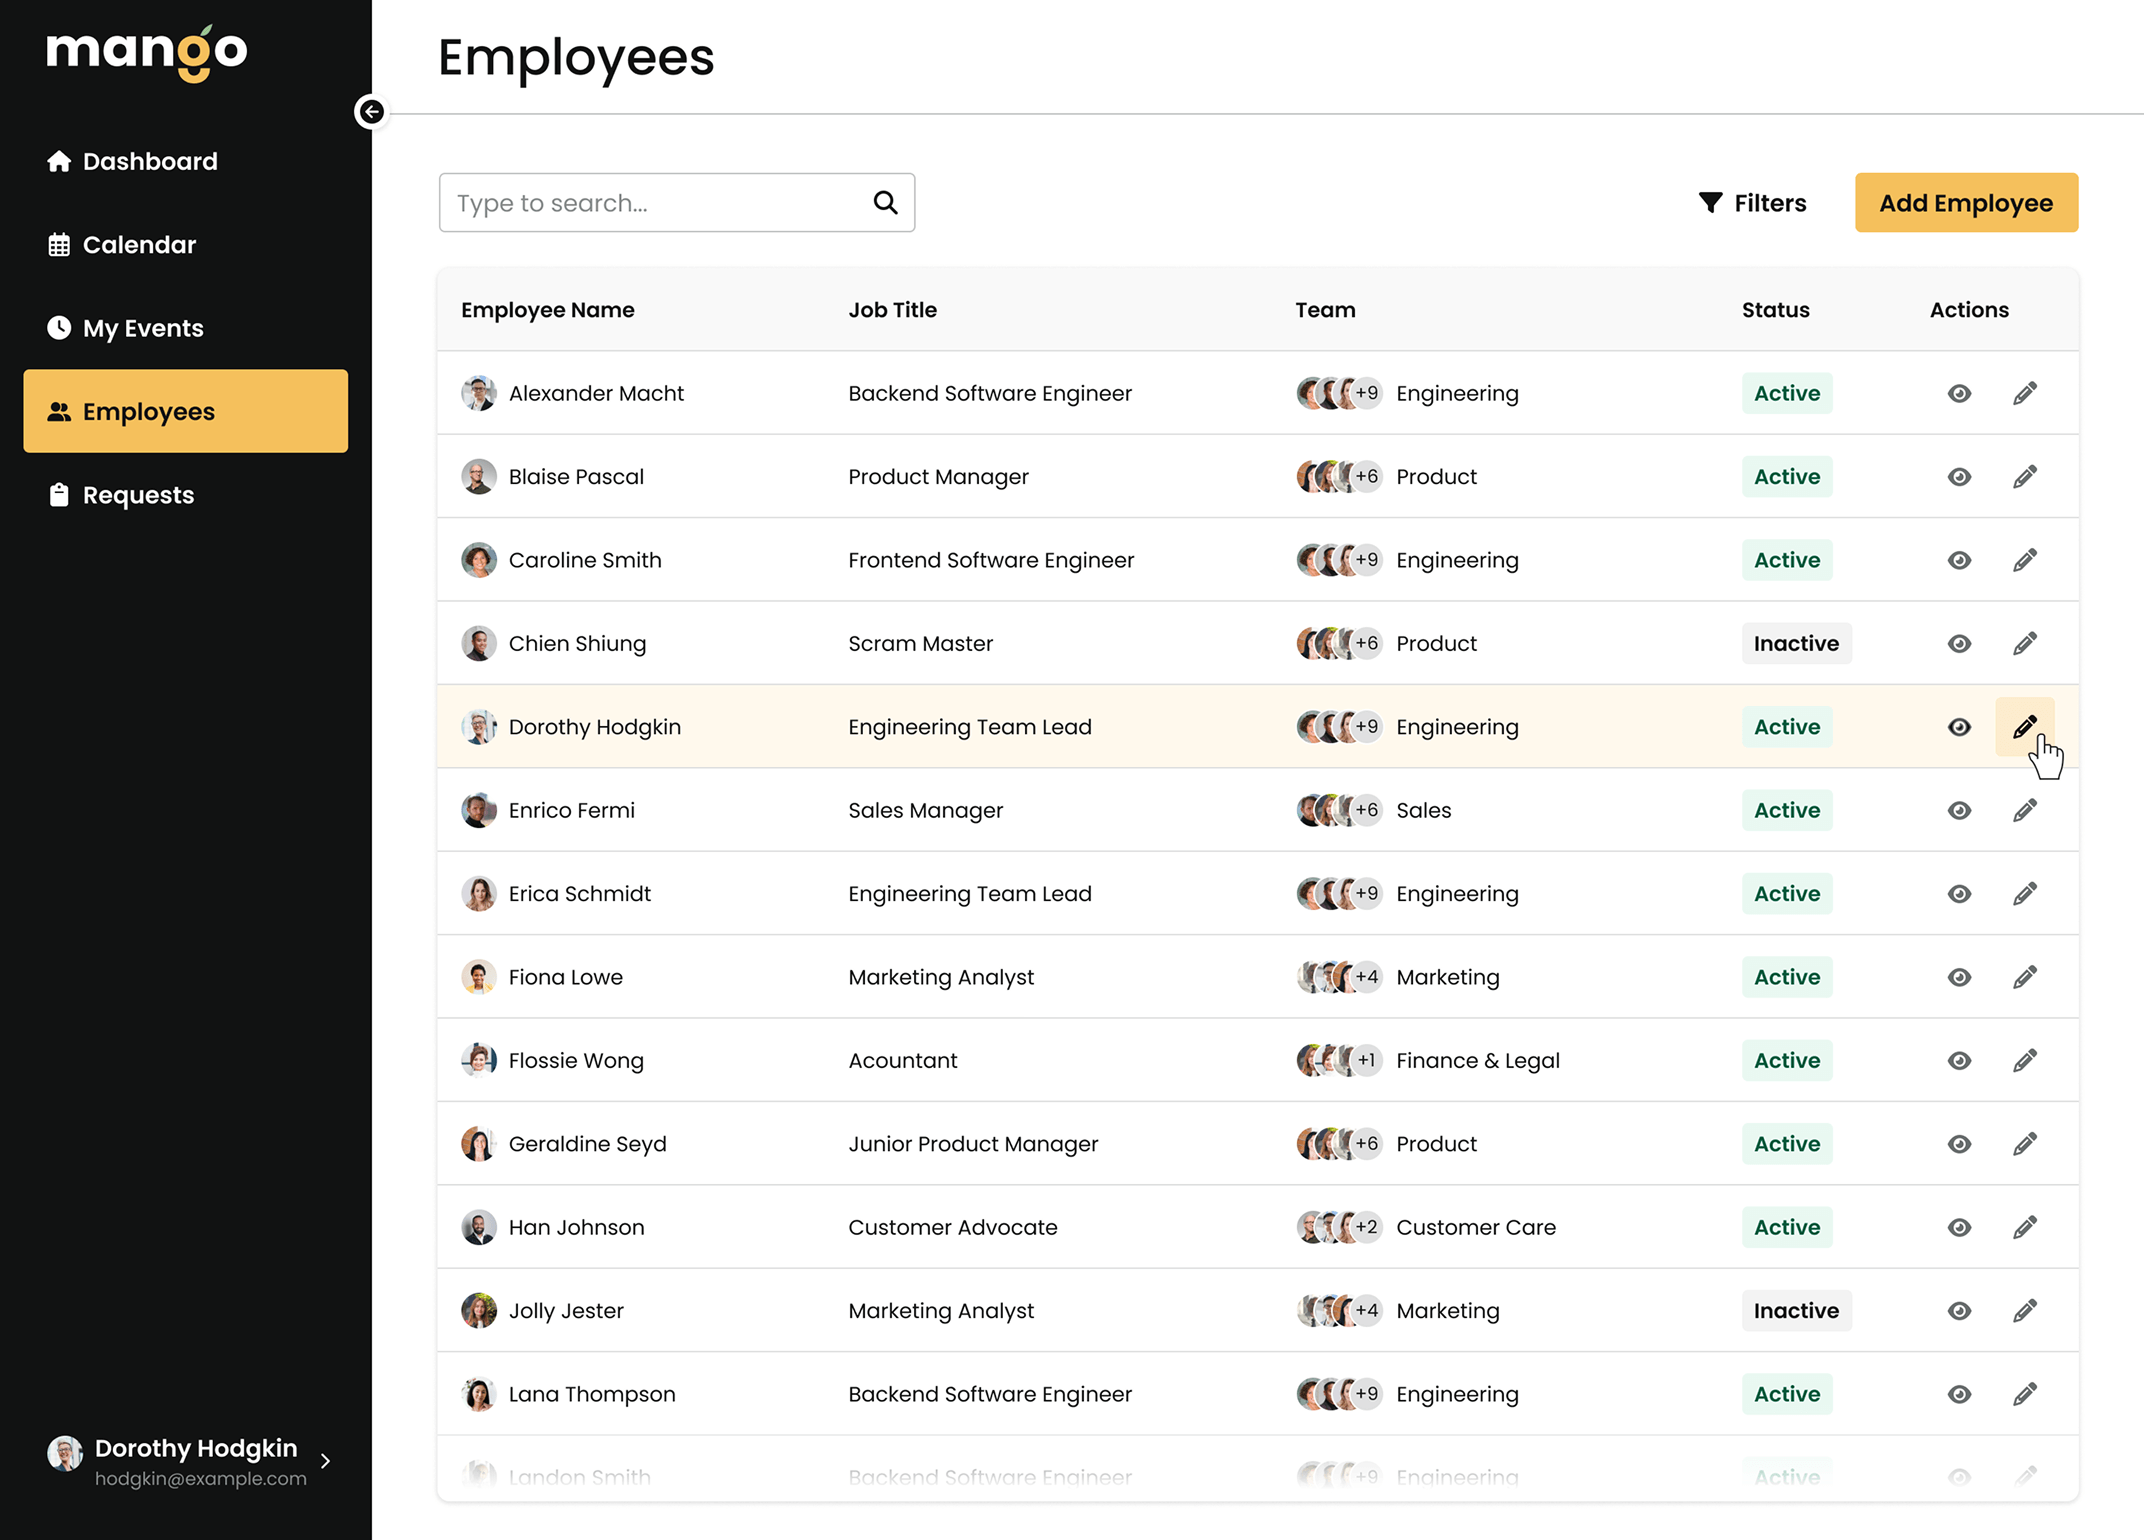This screenshot has width=2144, height=1540.
Task: Expand Engineering team members on Caroline Smith's row
Action: [x=1366, y=560]
